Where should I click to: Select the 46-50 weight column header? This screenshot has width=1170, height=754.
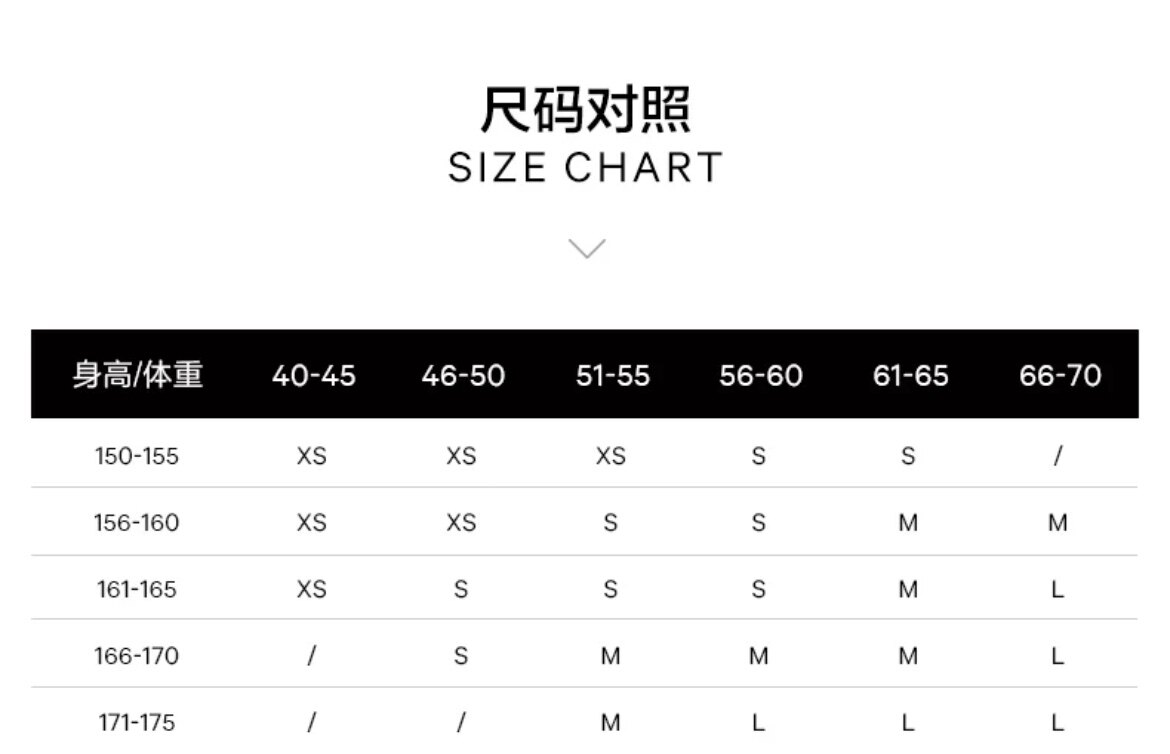click(x=463, y=376)
